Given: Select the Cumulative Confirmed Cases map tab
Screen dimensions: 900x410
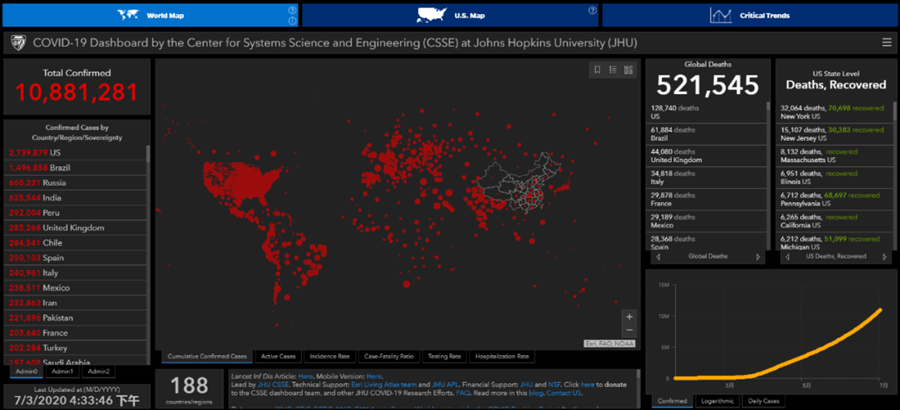Looking at the screenshot, I should [207, 357].
